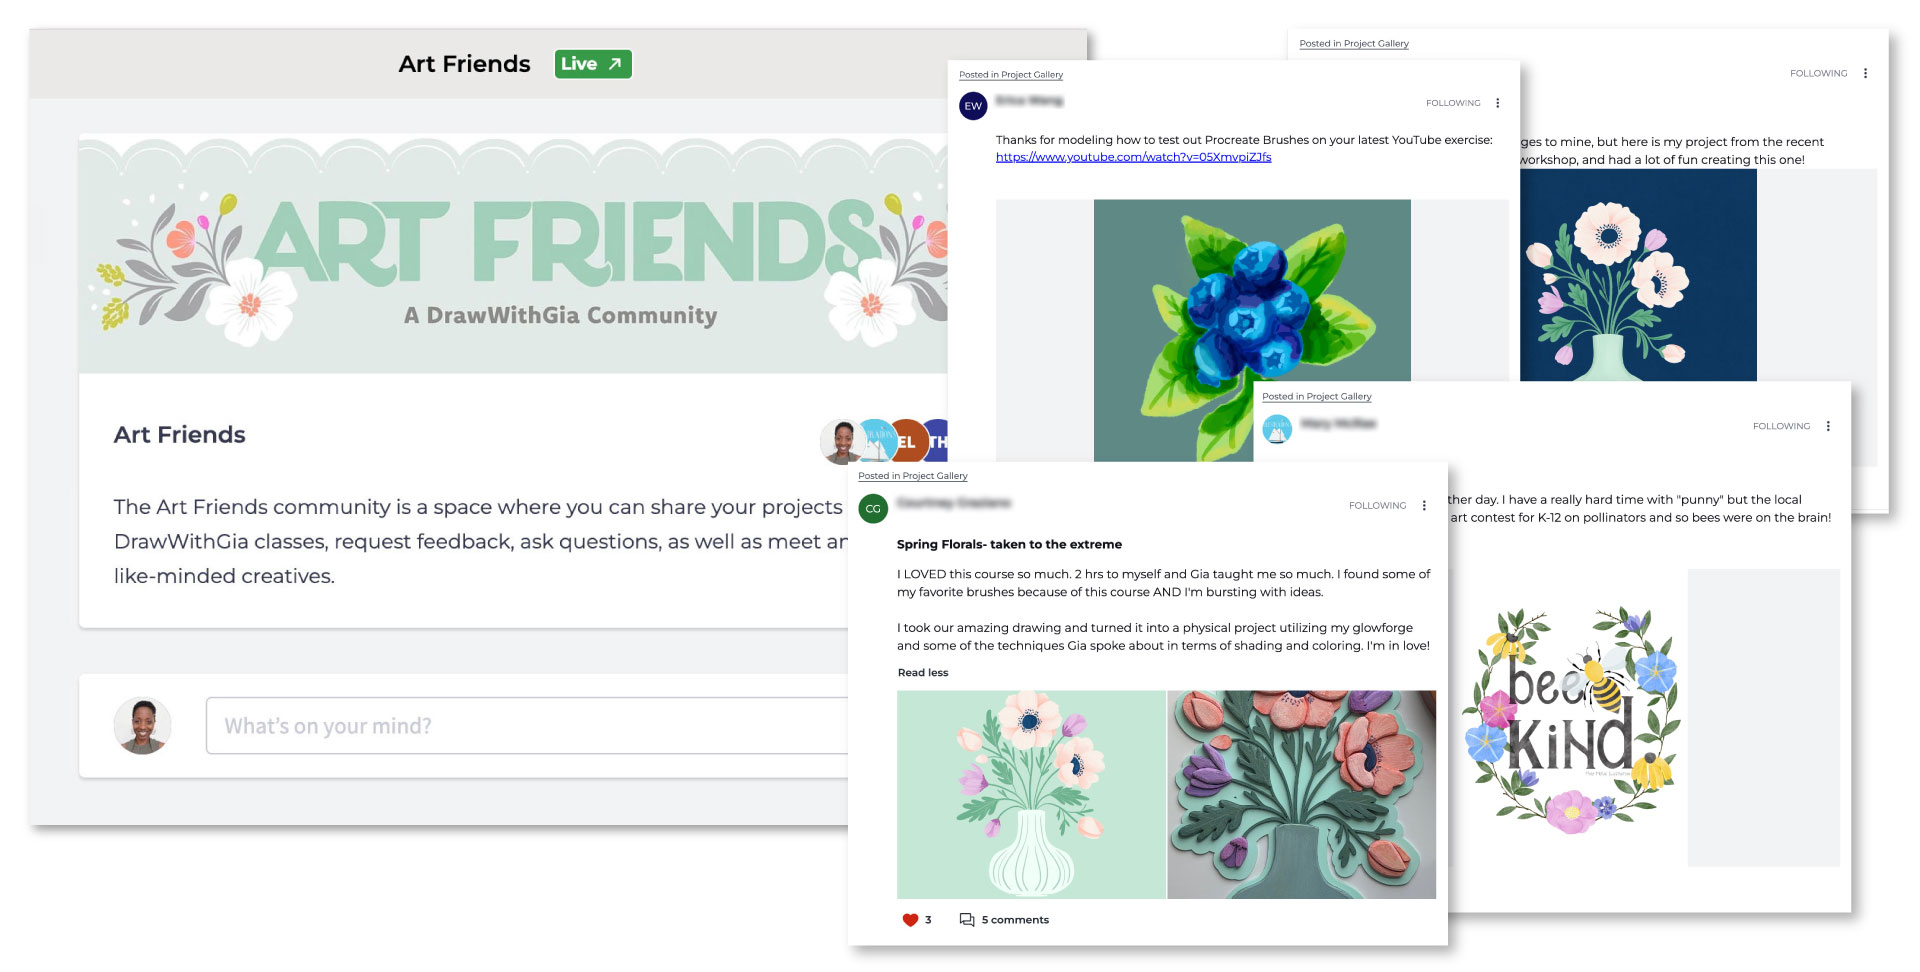The width and height of the screenshot is (1920, 972).
Task: Collapse post with Read less
Action: click(923, 673)
